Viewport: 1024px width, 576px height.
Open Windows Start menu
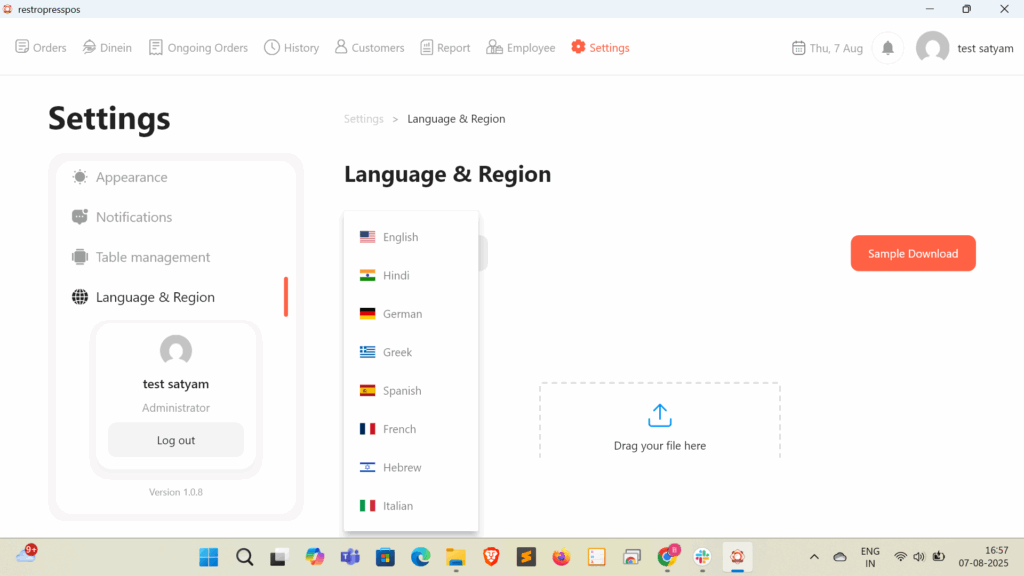pyautogui.click(x=209, y=557)
